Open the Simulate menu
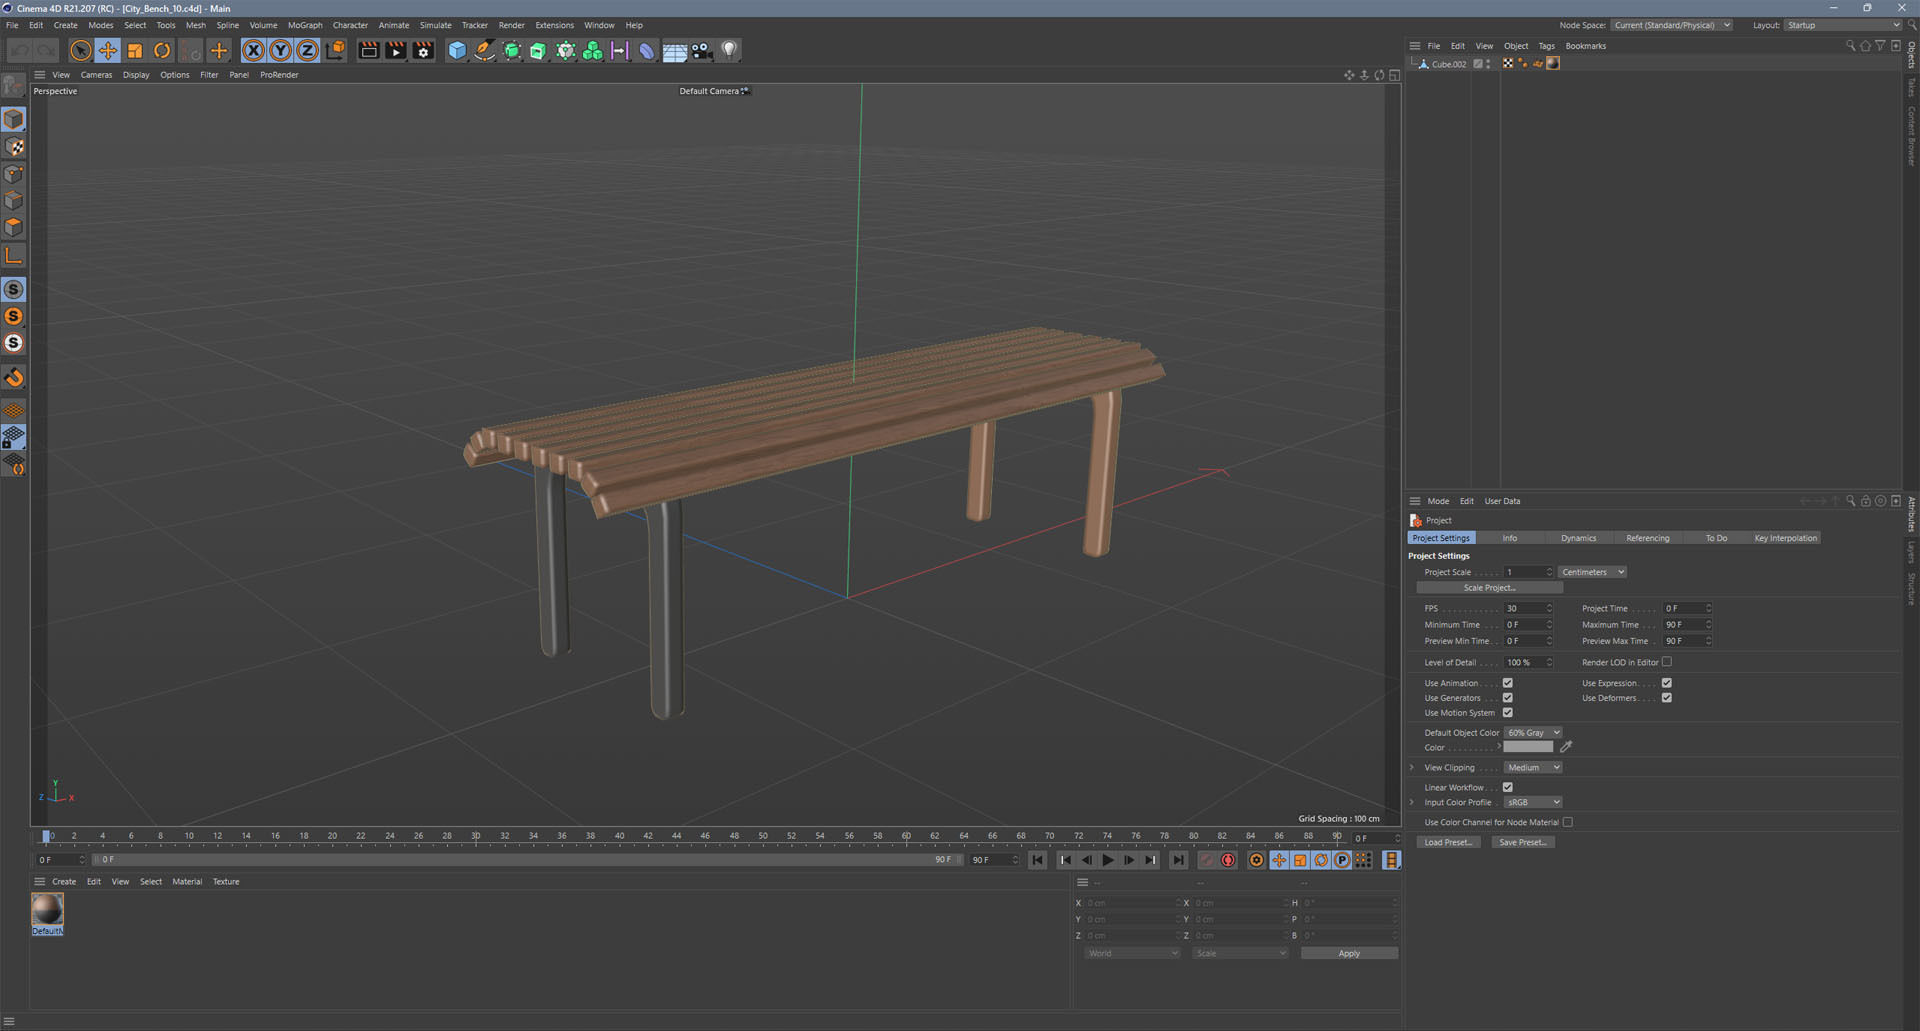Screen dimensions: 1920x1031 pos(435,25)
